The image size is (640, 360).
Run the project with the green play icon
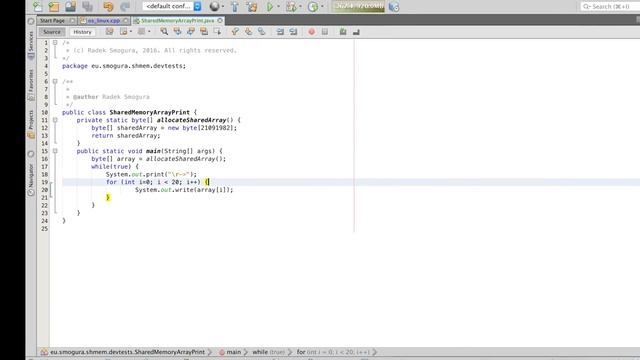(269, 7)
